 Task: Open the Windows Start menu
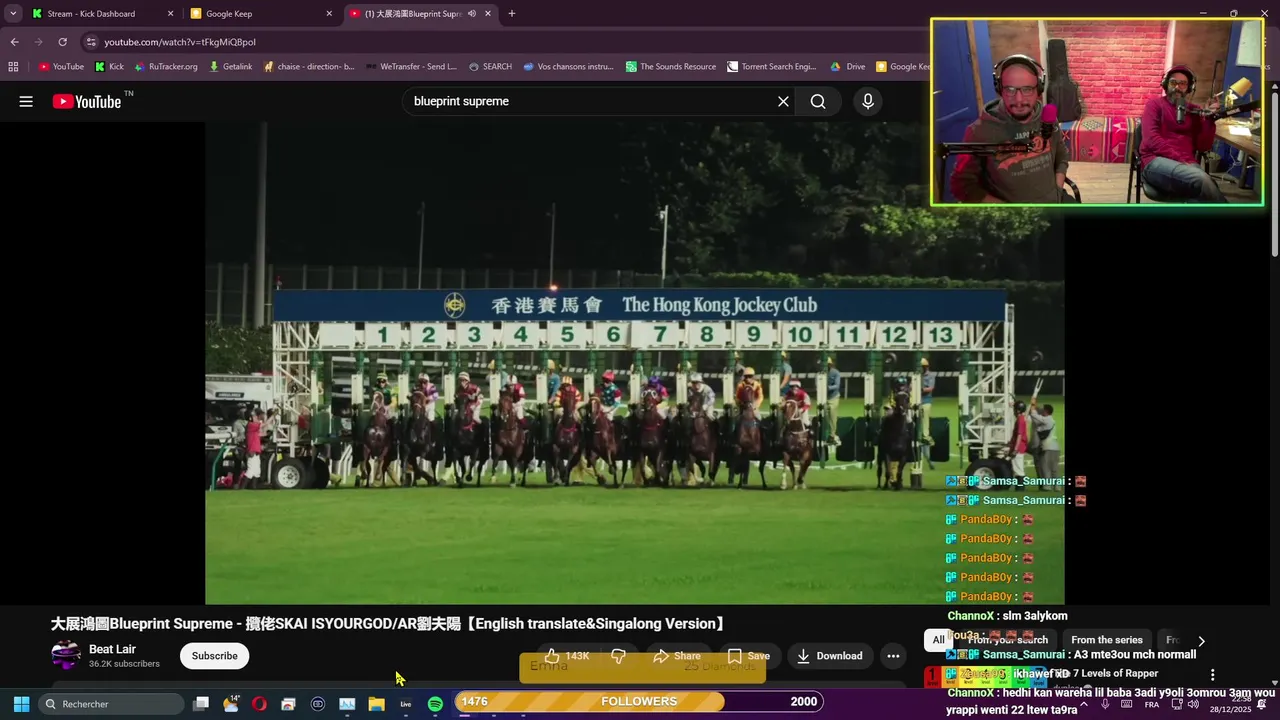(21, 704)
